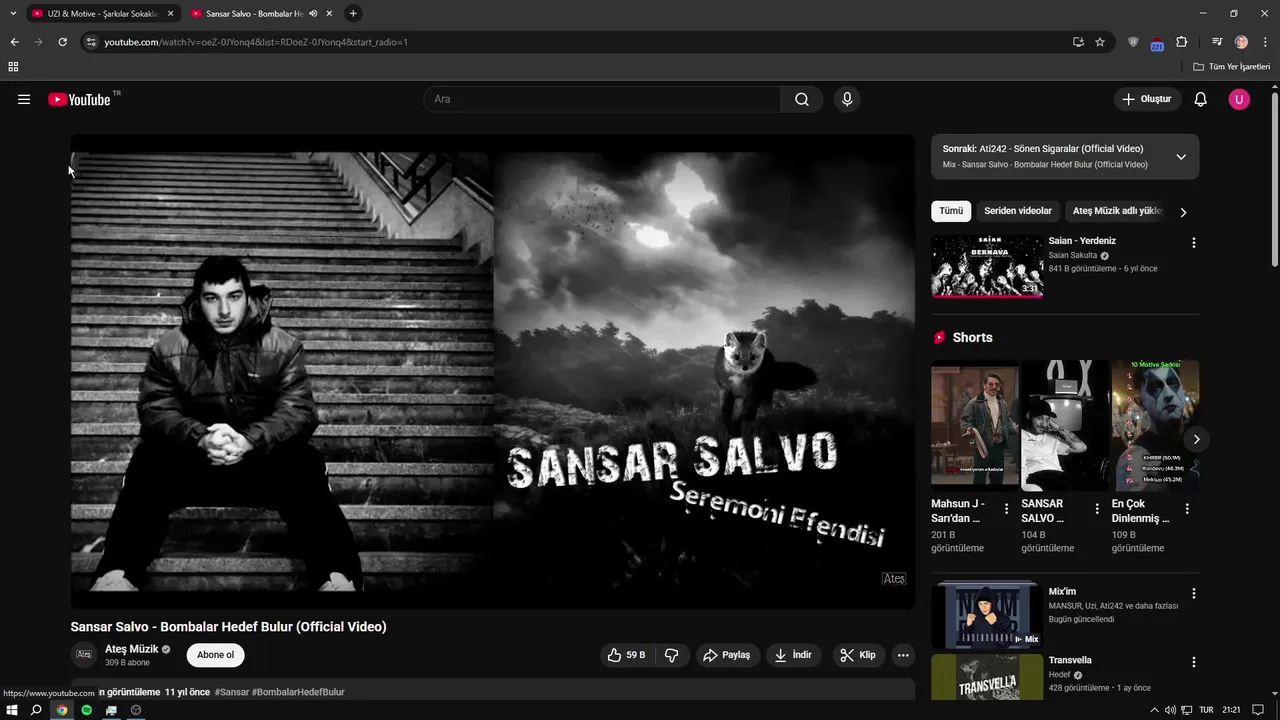Open options for Saian - Yerdeniz video

coord(1193,243)
